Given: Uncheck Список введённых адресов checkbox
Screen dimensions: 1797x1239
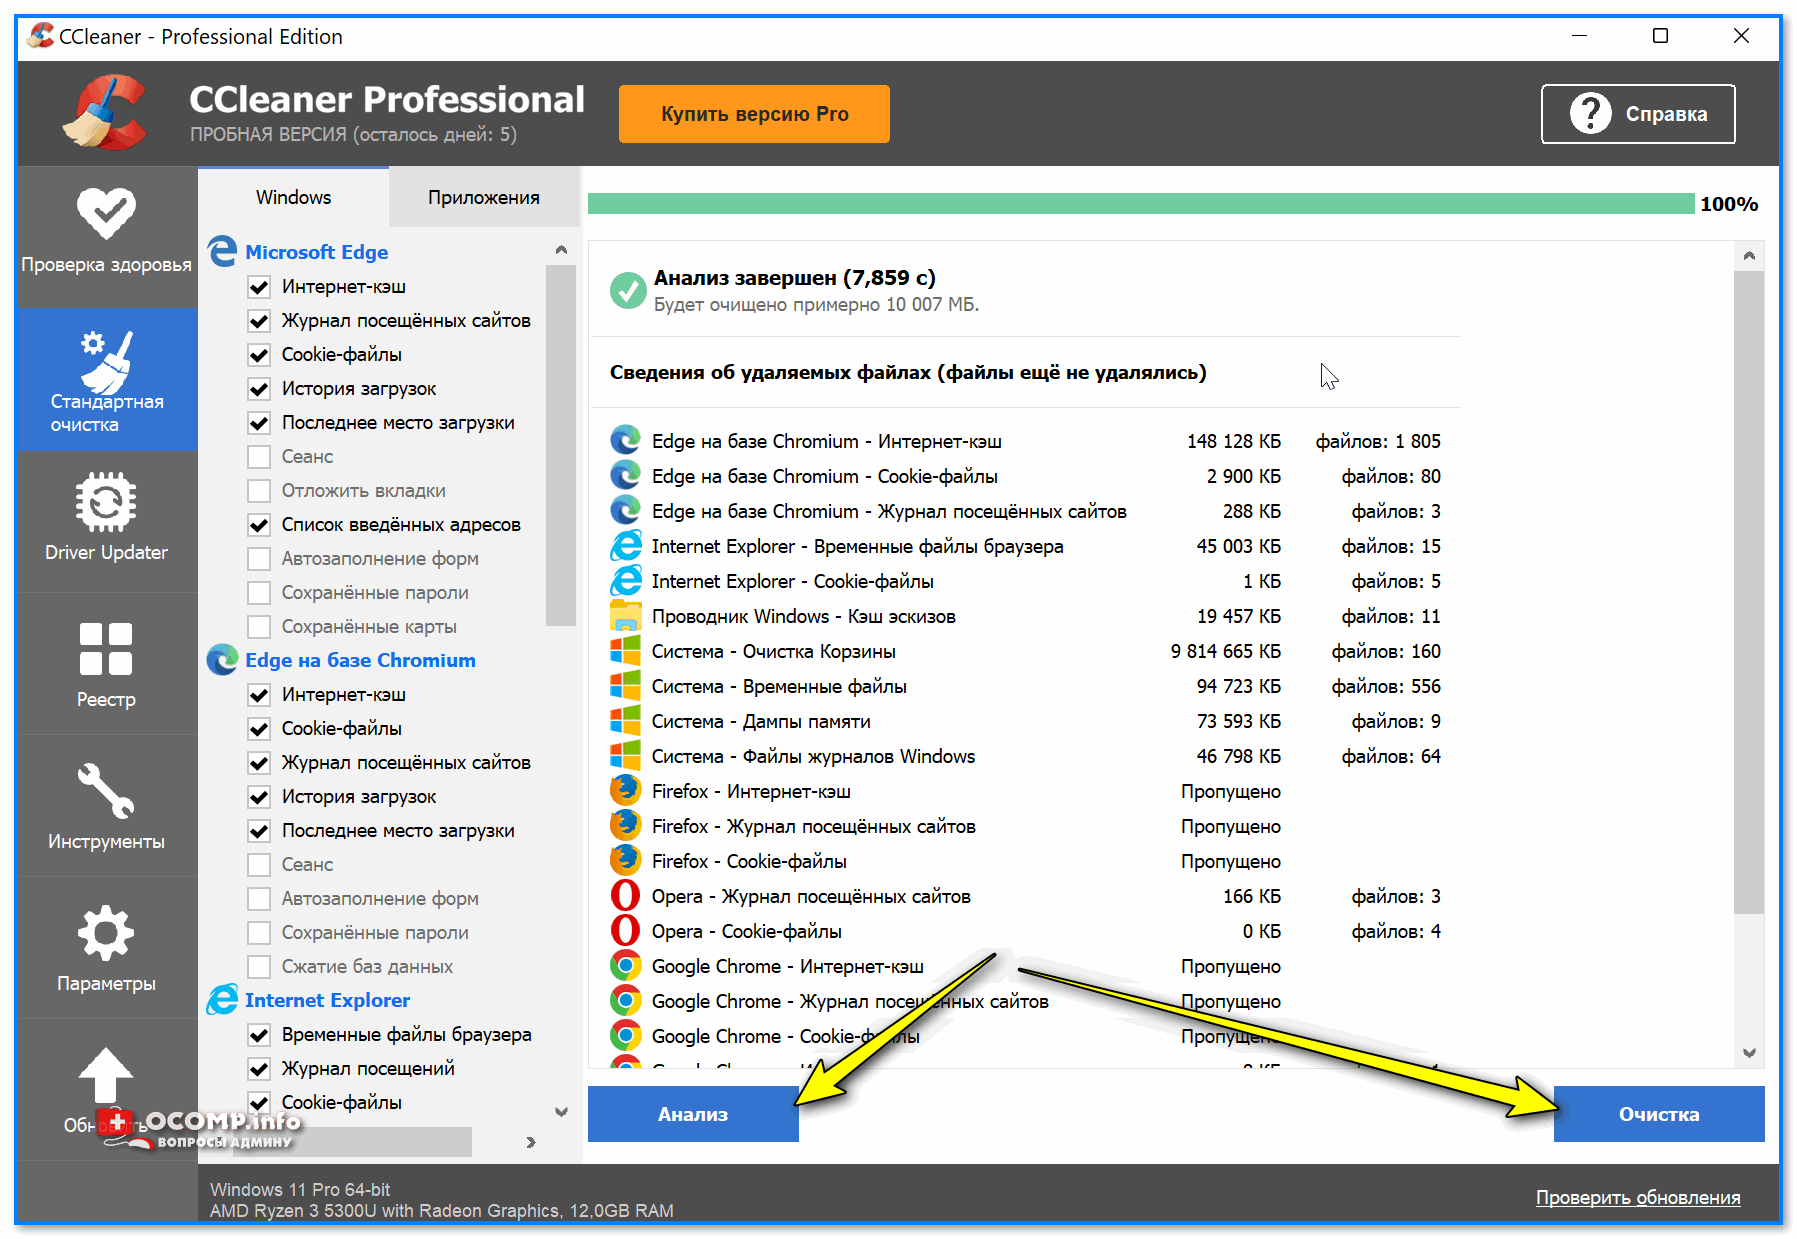Looking at the screenshot, I should point(259,525).
